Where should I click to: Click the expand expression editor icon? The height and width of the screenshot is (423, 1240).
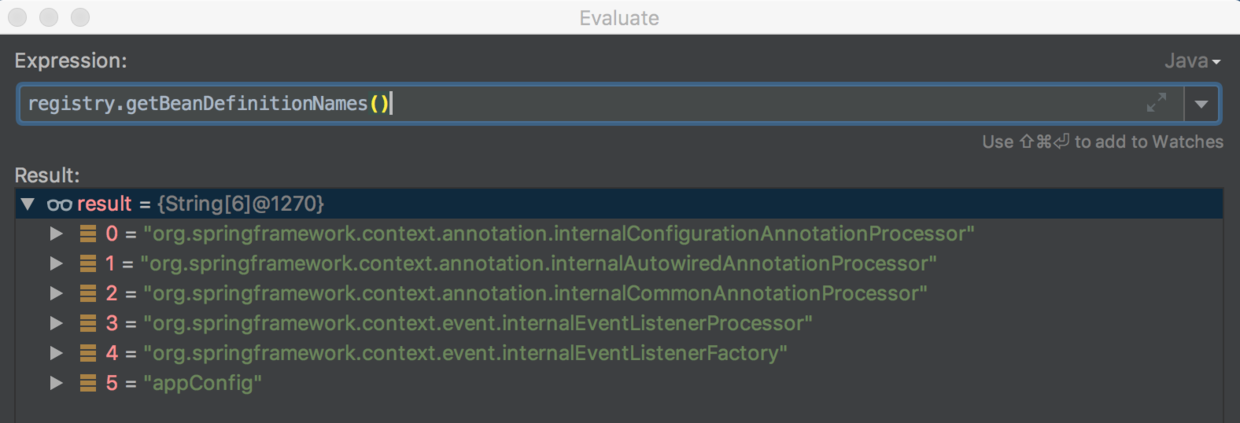(1156, 103)
